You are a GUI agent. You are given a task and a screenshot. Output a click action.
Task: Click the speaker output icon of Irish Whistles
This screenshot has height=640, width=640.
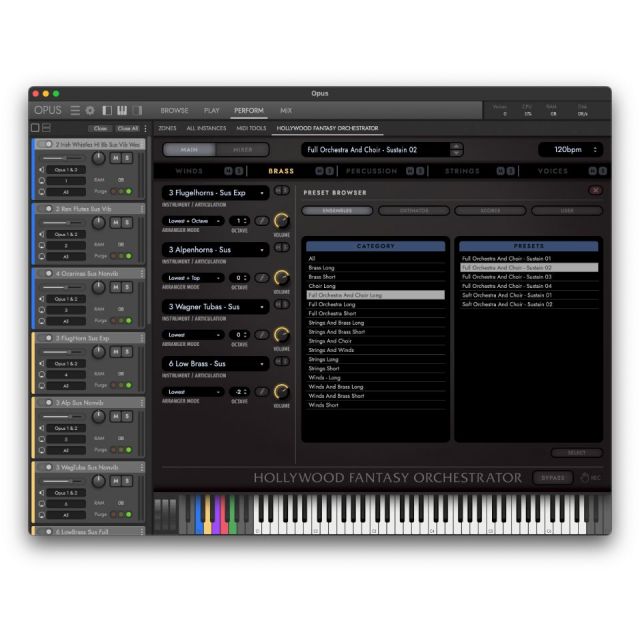(x=42, y=169)
